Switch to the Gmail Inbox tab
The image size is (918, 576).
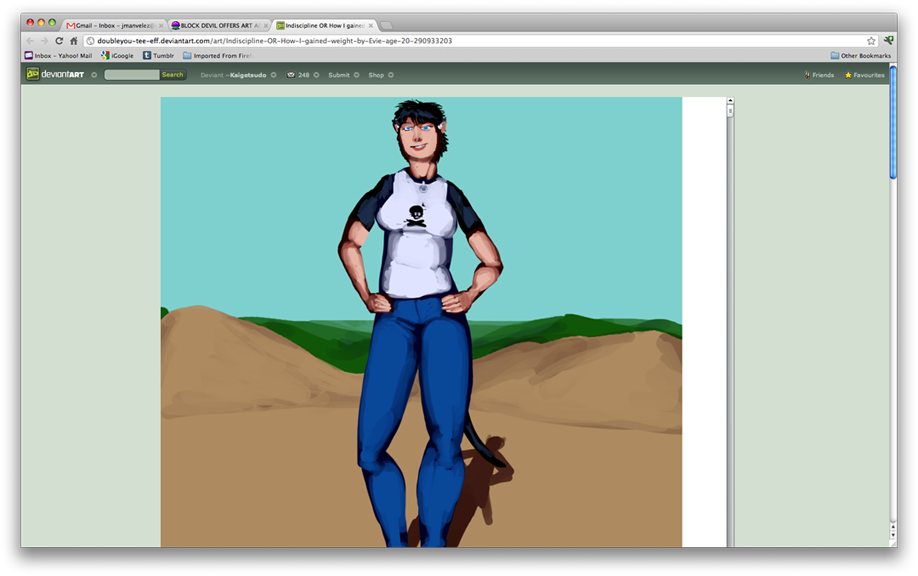click(x=110, y=25)
